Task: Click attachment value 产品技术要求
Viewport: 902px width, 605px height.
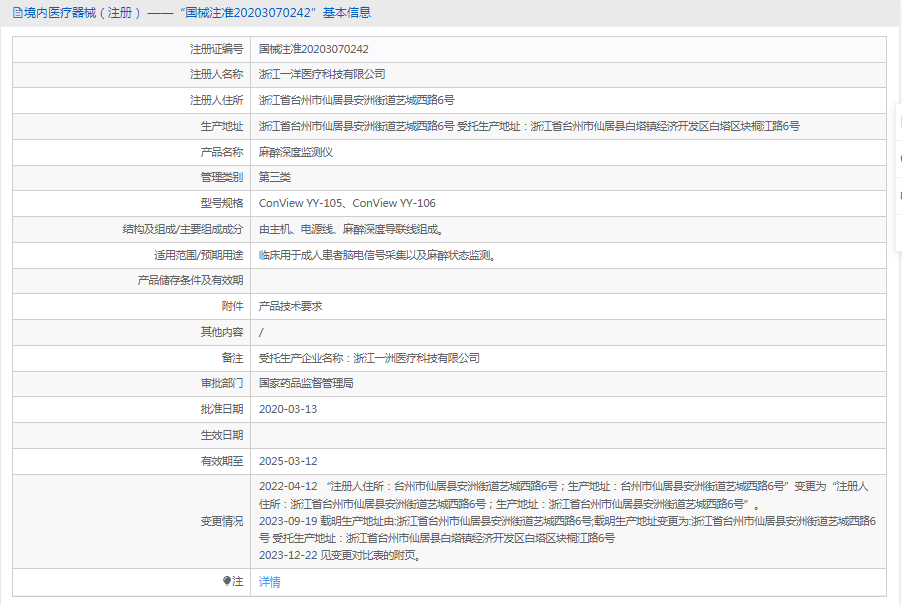Action: [x=291, y=307]
